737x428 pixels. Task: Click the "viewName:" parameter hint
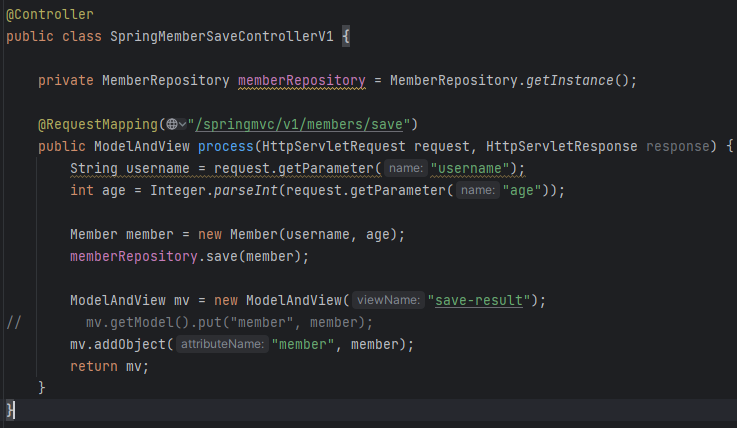[x=388, y=300]
